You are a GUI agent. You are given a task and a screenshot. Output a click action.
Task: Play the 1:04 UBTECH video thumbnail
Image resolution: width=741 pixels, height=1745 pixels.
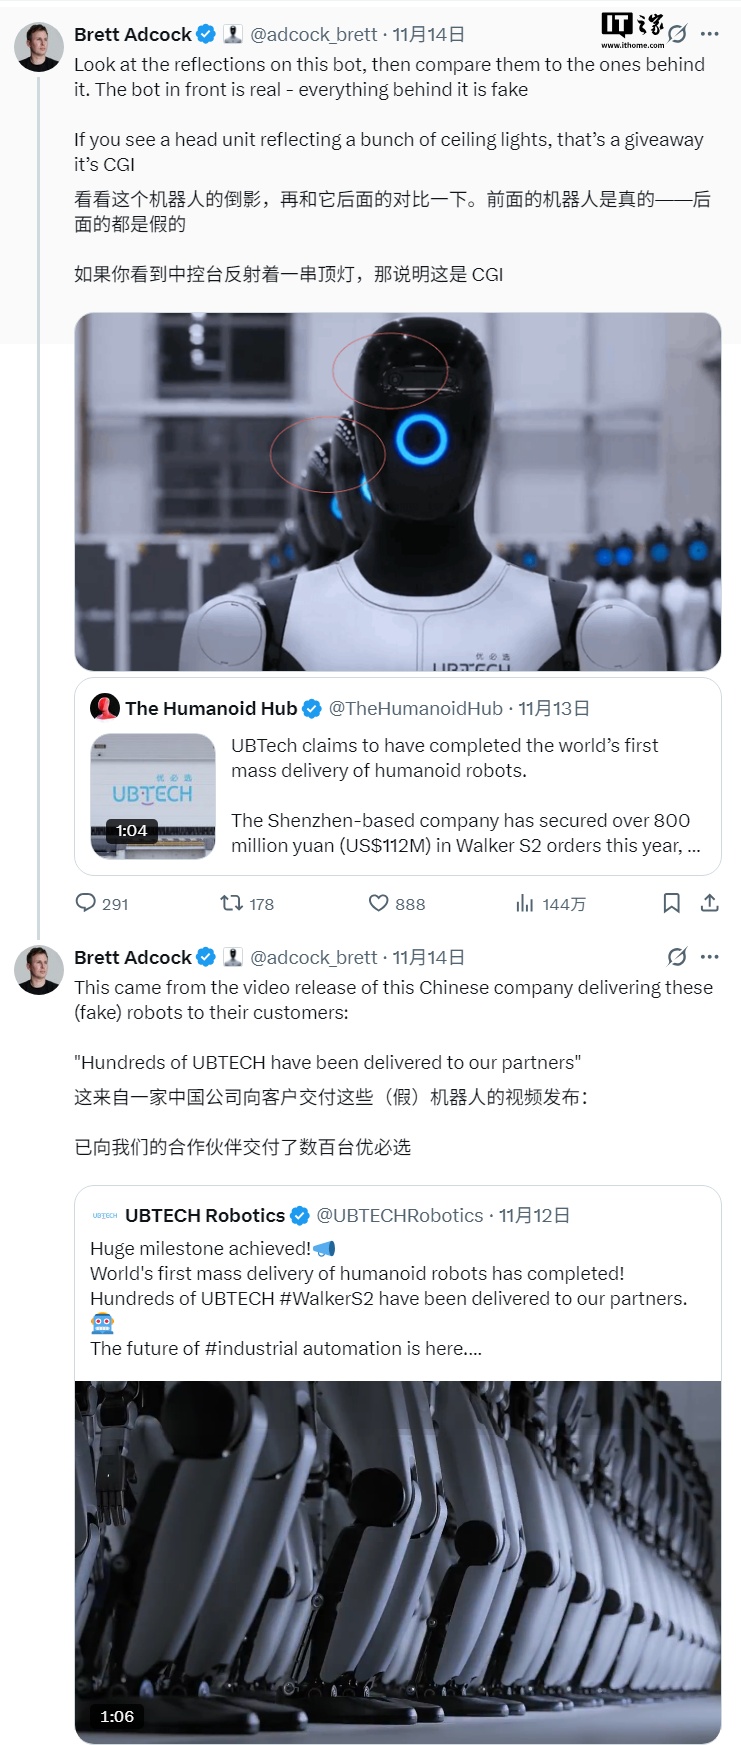coord(153,796)
